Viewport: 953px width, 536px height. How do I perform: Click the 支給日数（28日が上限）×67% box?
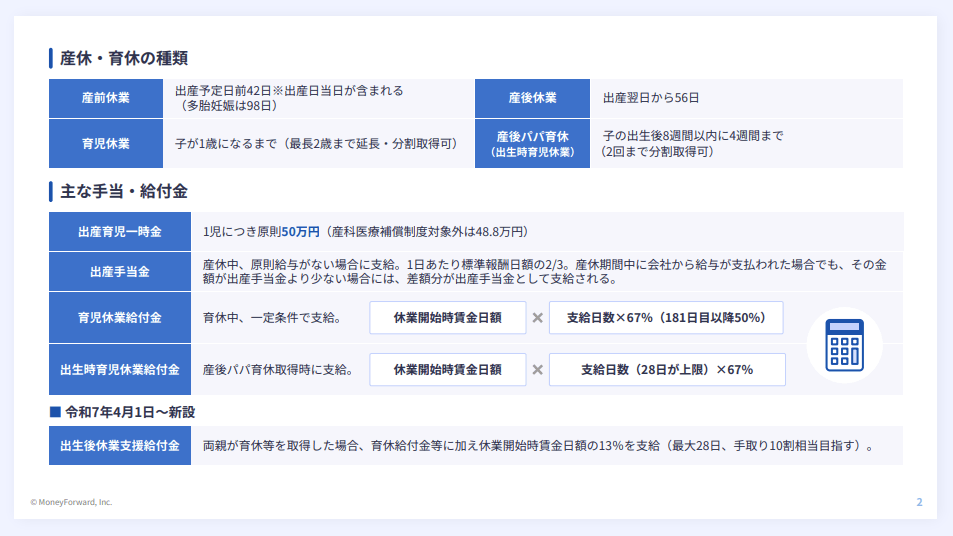coord(666,369)
